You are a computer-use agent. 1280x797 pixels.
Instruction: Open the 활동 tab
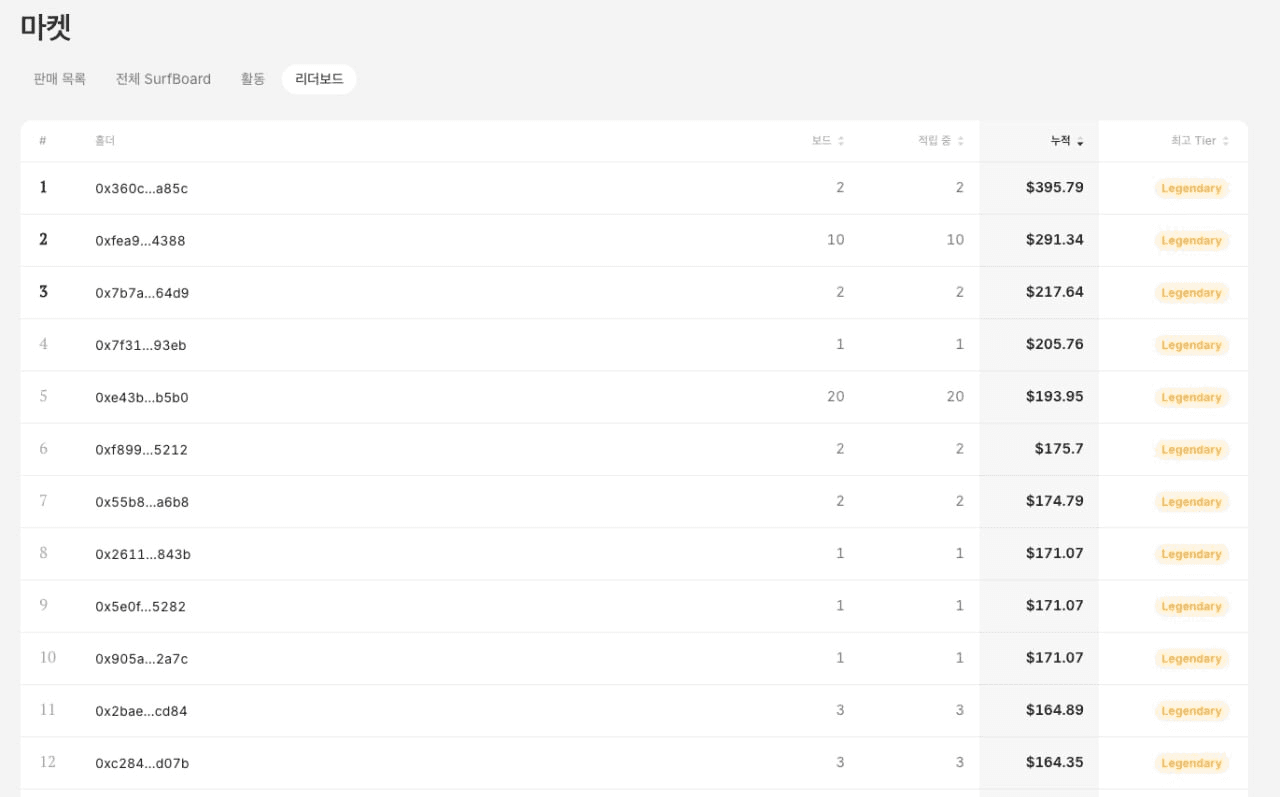pos(253,79)
